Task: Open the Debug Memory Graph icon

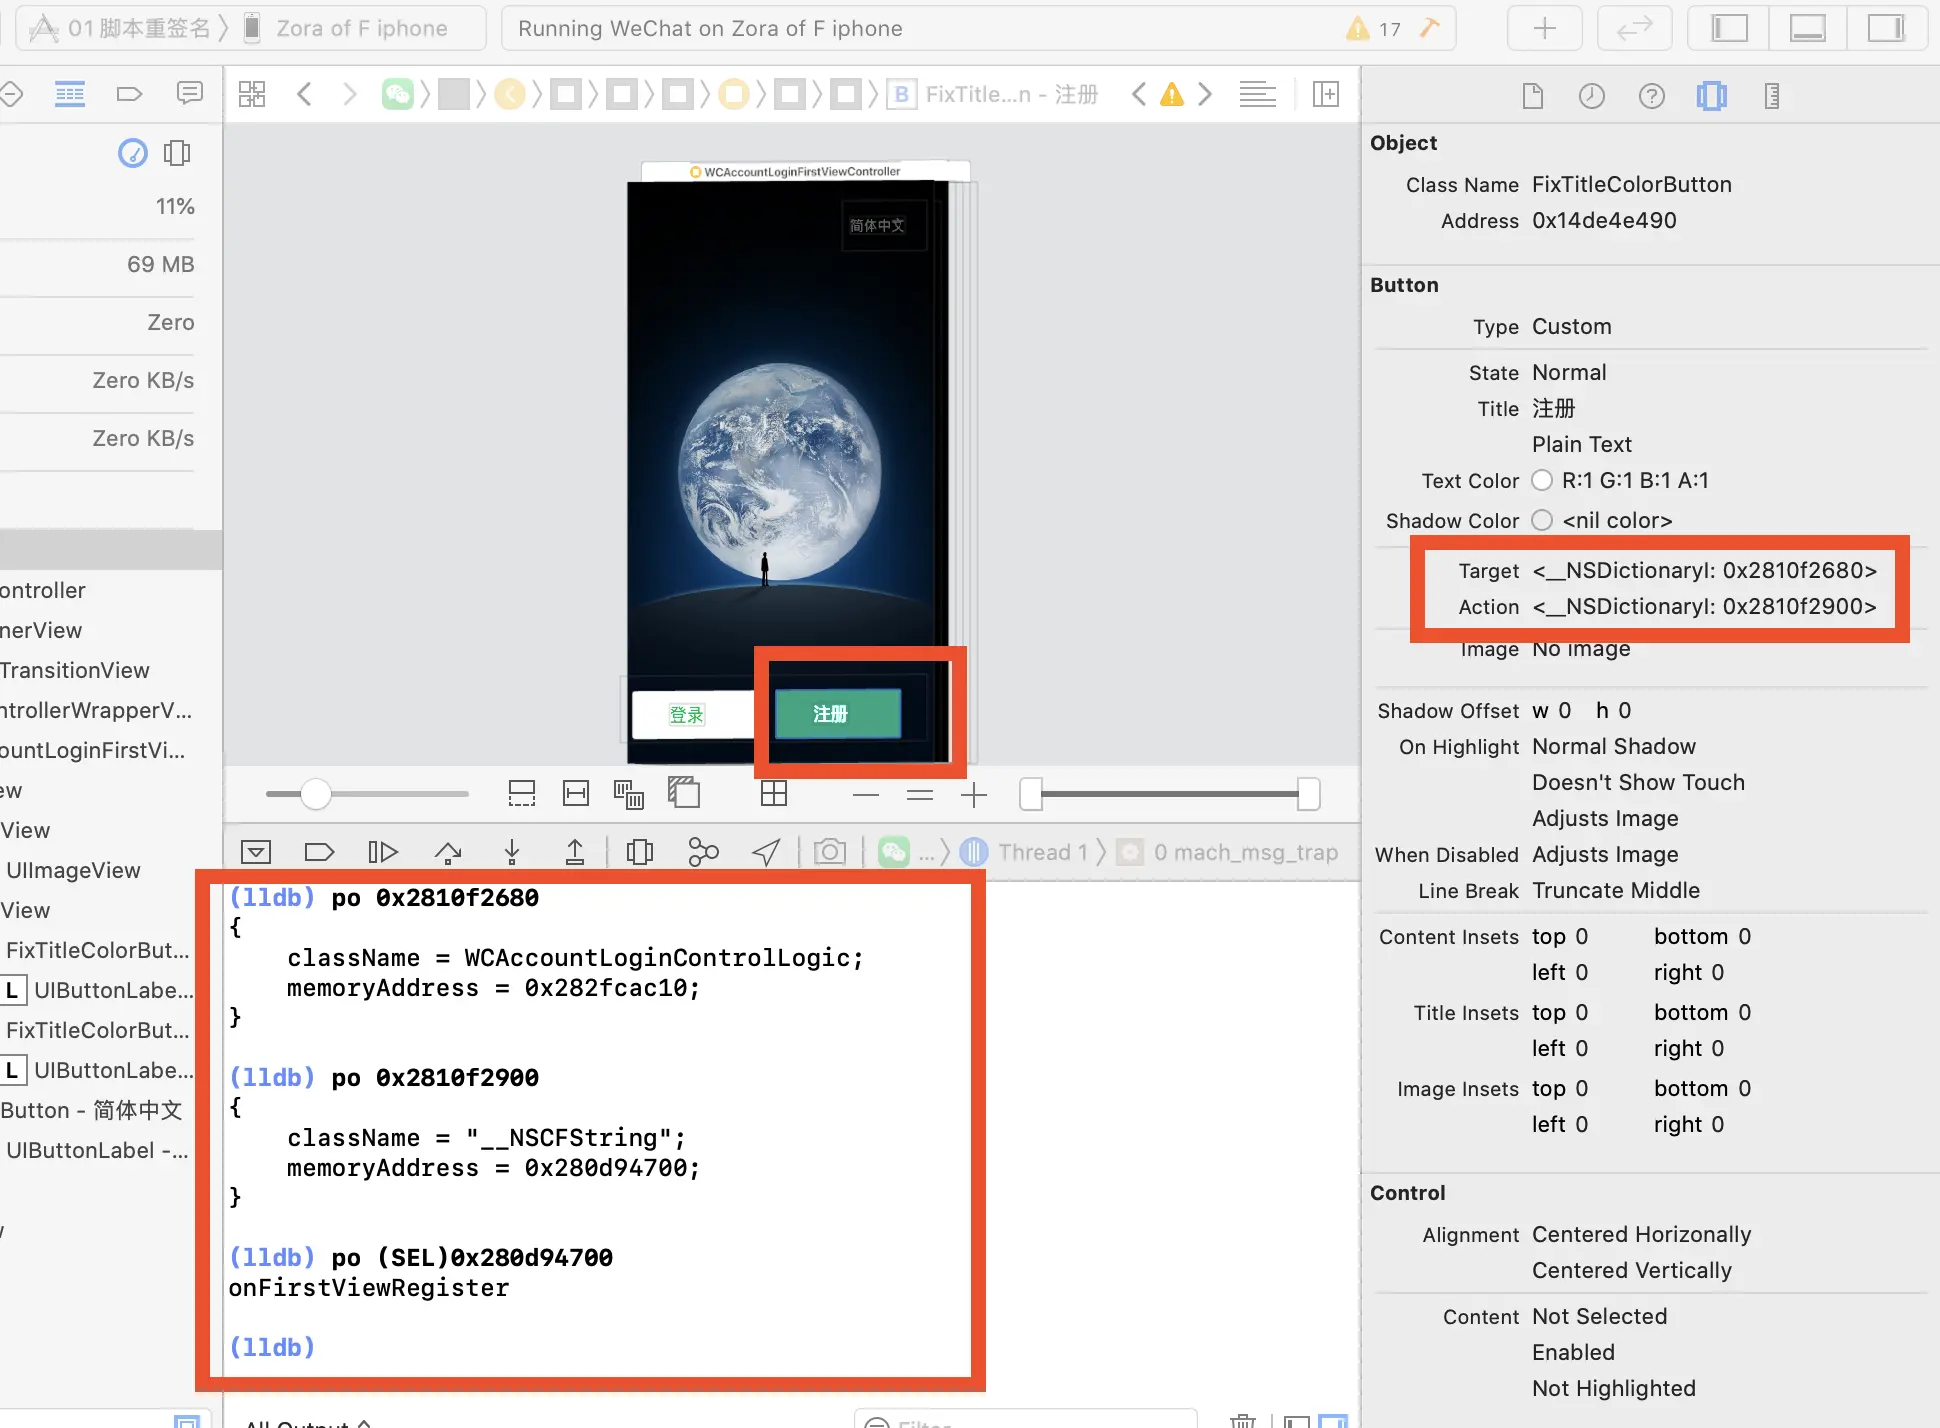Action: 703,852
